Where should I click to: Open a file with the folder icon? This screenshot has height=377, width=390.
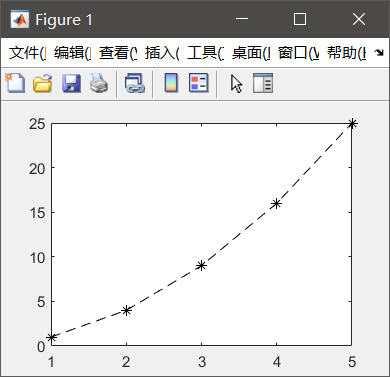tap(42, 83)
